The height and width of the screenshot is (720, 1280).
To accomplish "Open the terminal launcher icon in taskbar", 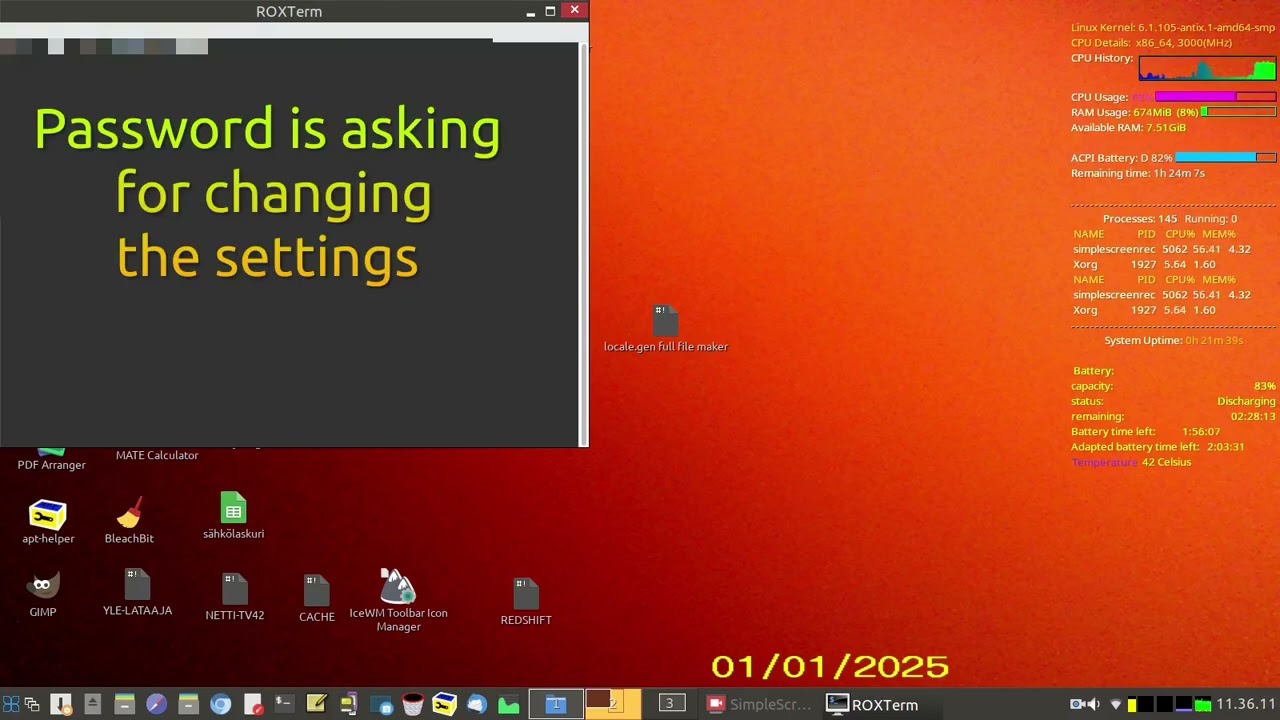I will (284, 703).
